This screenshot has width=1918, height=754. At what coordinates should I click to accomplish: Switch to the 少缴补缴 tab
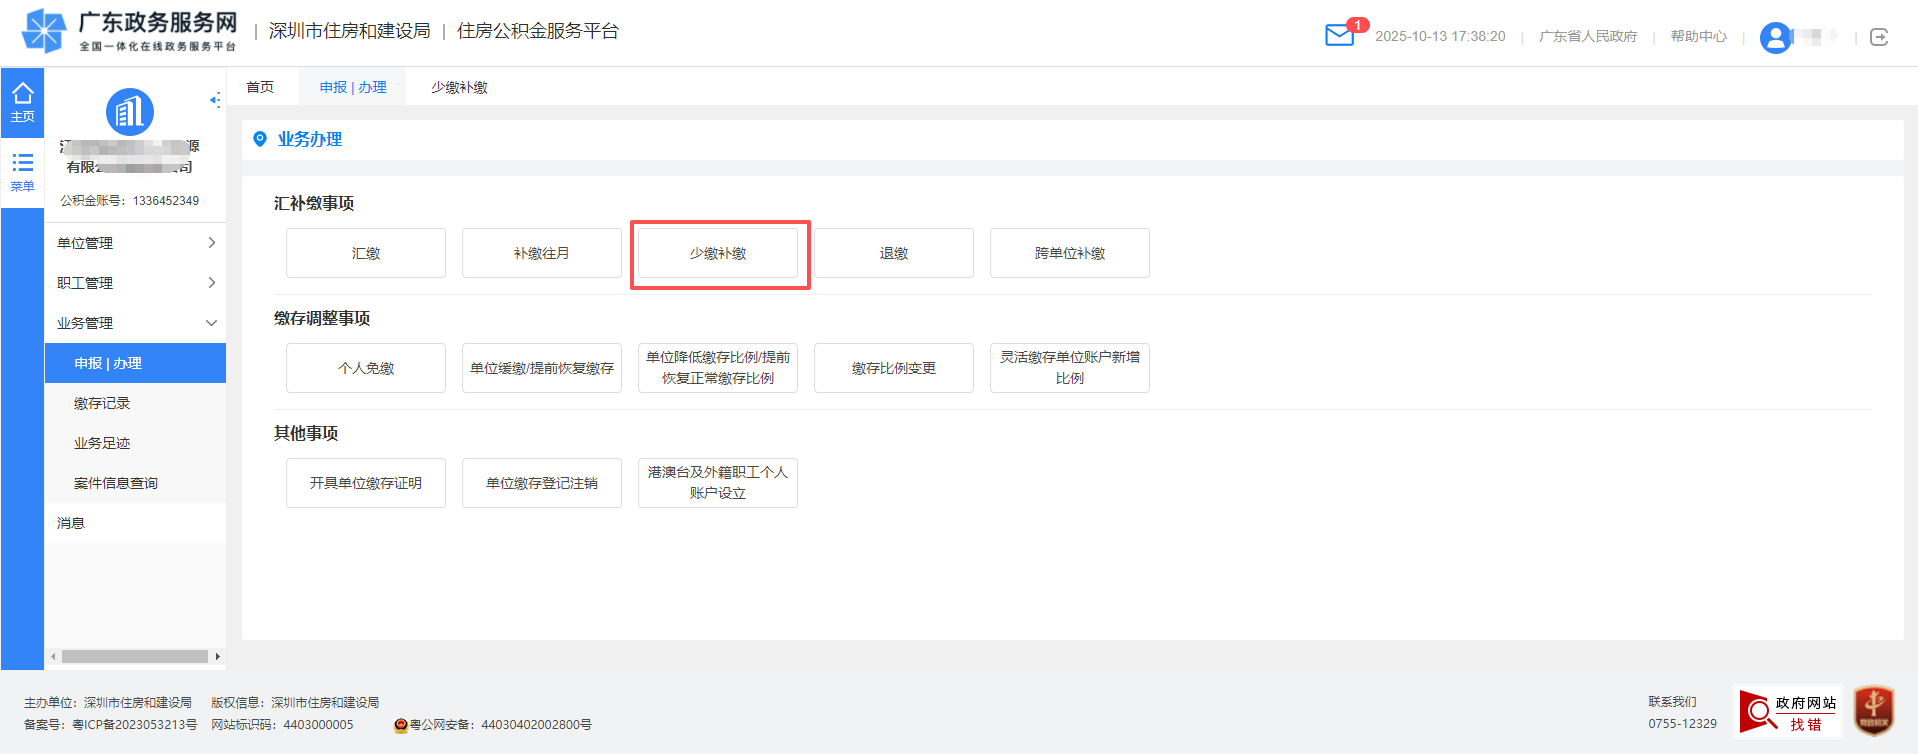pos(459,87)
